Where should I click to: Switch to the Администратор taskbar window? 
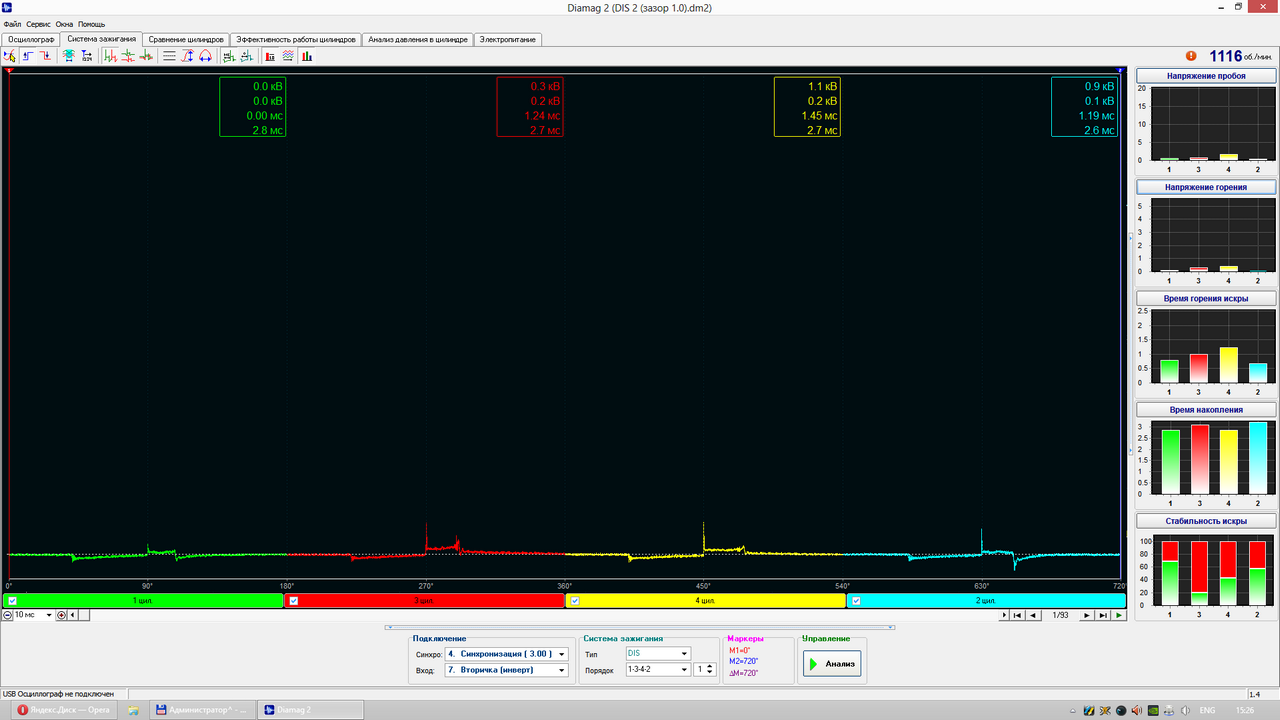click(204, 709)
